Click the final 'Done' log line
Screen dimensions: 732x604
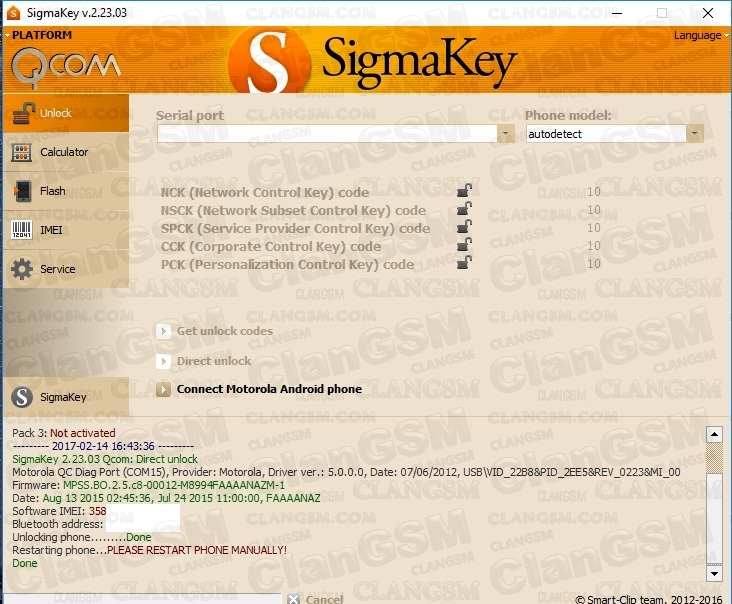[x=25, y=563]
